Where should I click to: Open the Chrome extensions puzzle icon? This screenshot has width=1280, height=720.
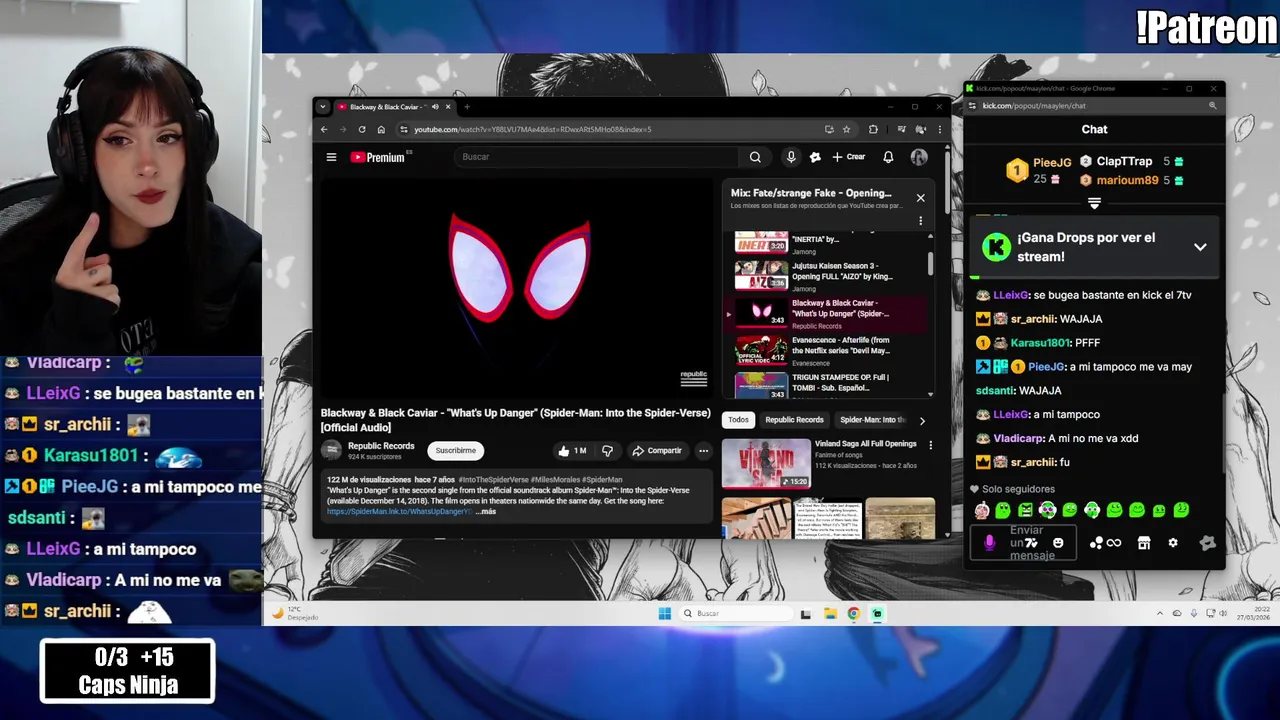pyautogui.click(x=873, y=129)
